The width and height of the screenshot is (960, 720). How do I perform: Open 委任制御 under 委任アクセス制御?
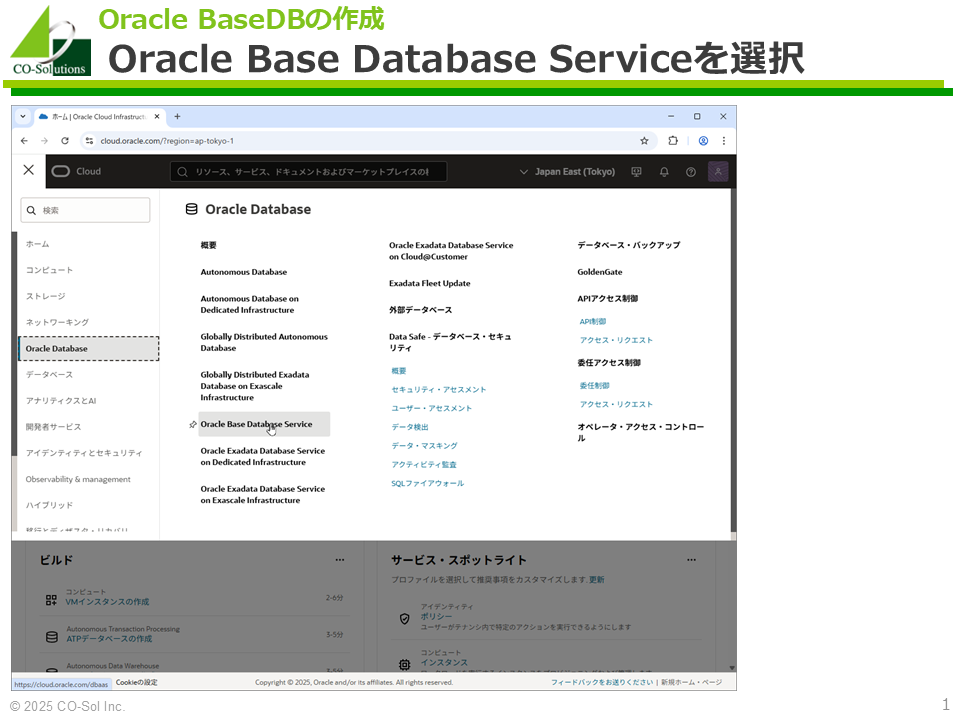(594, 386)
